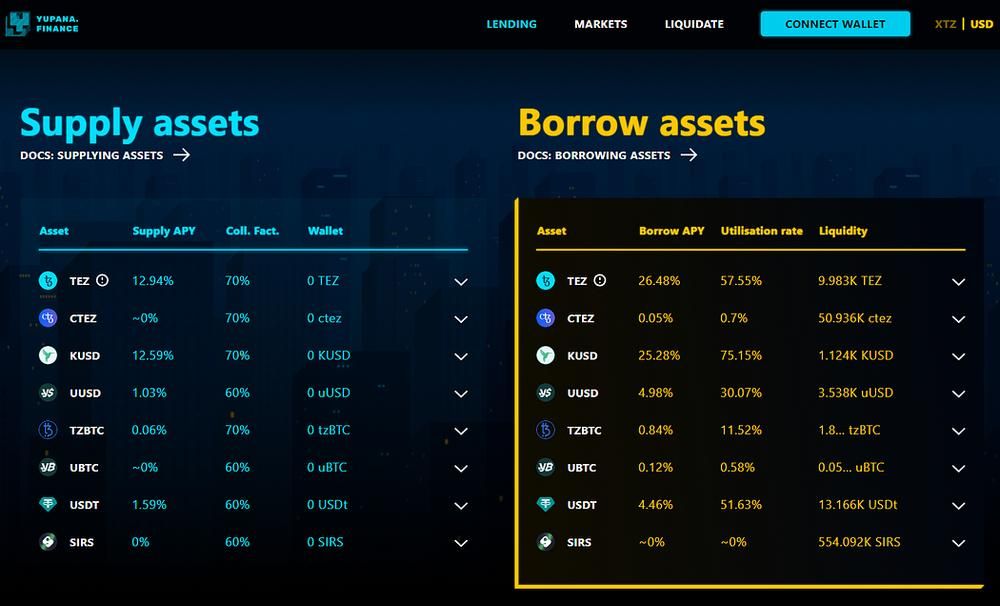The height and width of the screenshot is (606, 1000).
Task: Click the CTEZ coin icon under Borrow assets
Action: (546, 318)
